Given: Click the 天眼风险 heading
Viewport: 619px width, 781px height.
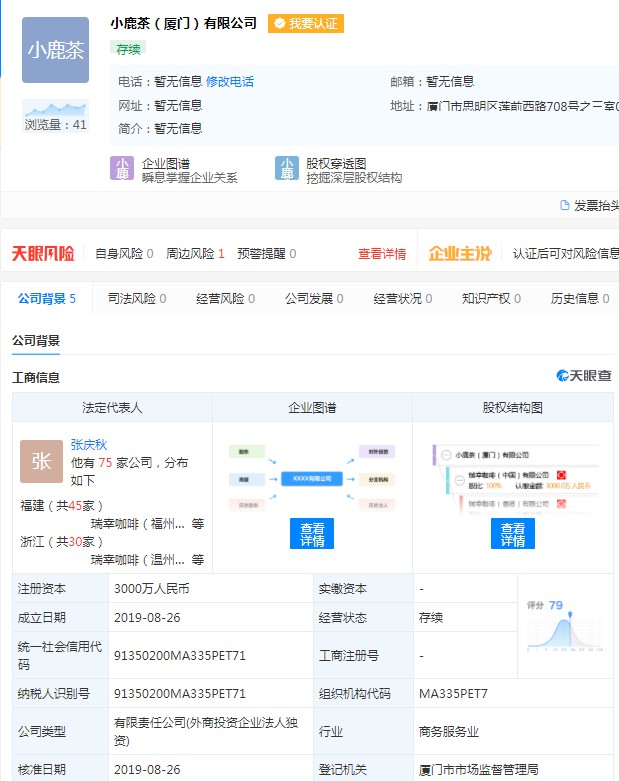Looking at the screenshot, I should [43, 254].
